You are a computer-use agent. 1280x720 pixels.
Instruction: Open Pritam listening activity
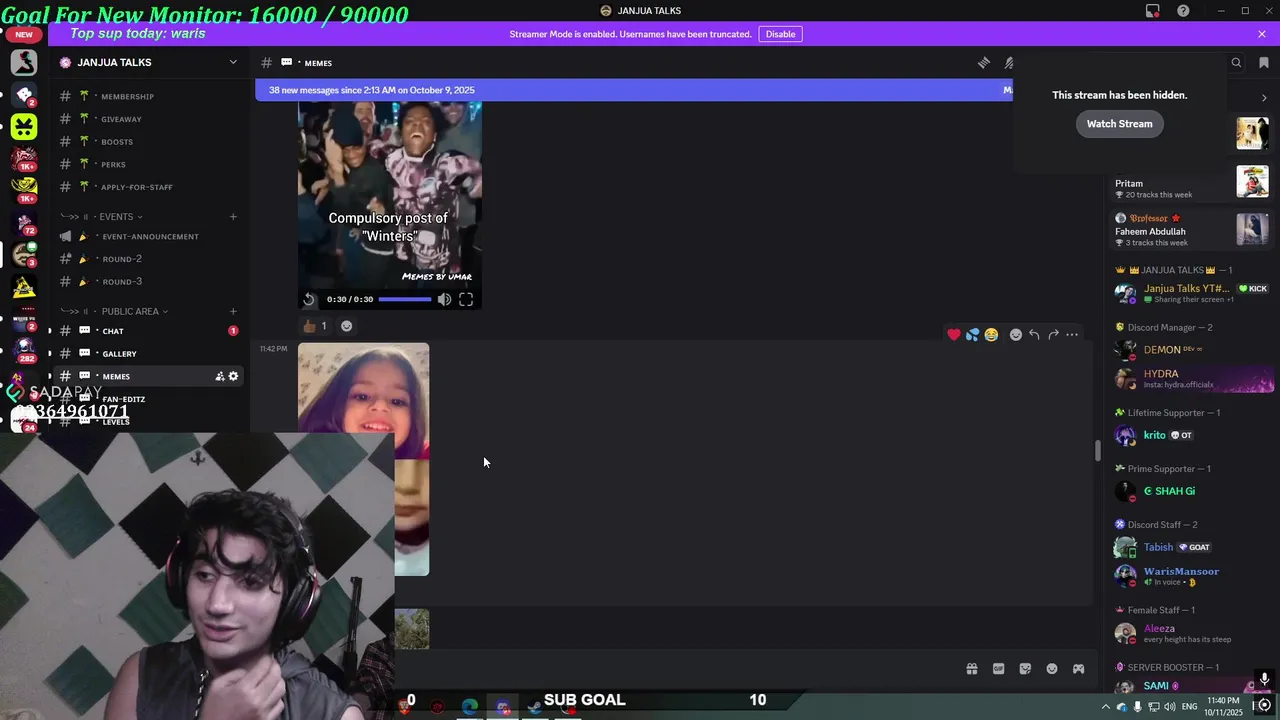(x=1191, y=184)
